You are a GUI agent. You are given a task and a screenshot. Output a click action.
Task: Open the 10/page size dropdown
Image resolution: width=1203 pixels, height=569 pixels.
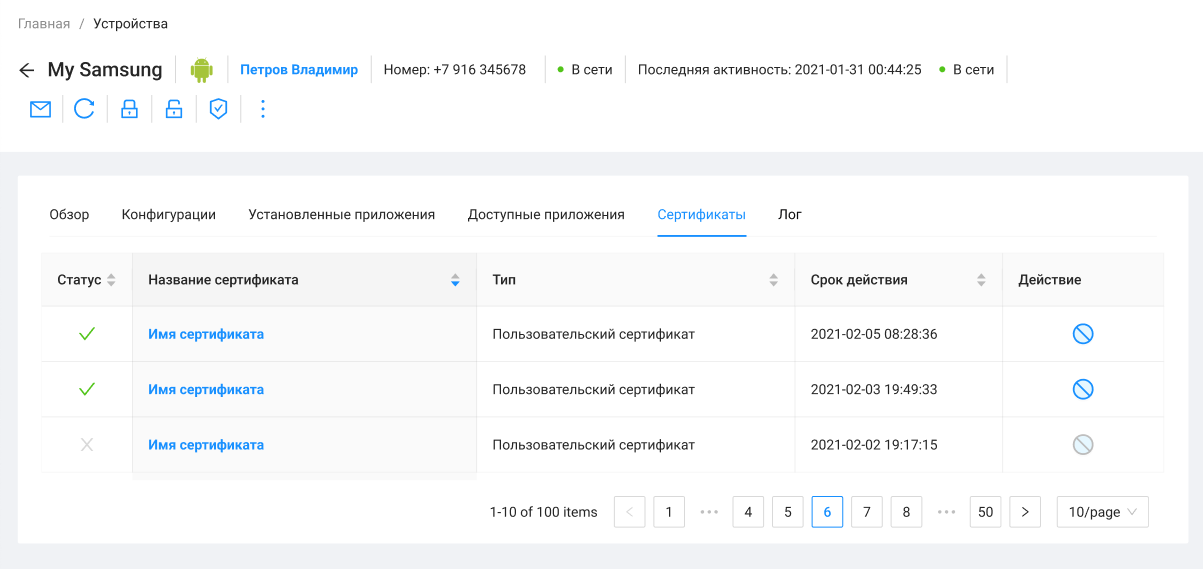click(x=1102, y=512)
